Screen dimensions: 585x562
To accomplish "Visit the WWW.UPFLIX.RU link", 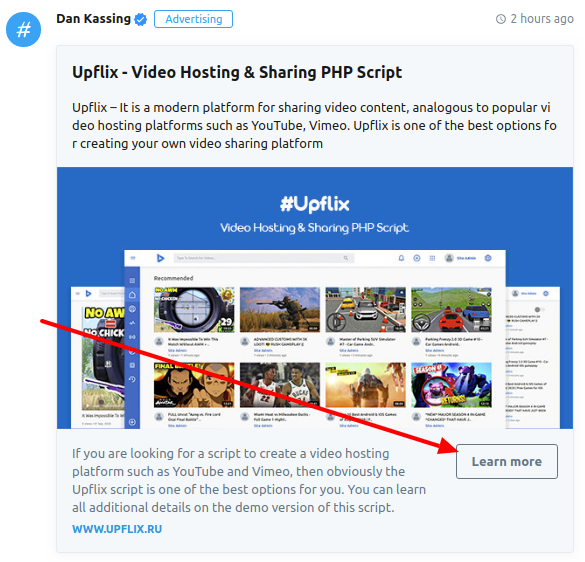I will tap(117, 529).
